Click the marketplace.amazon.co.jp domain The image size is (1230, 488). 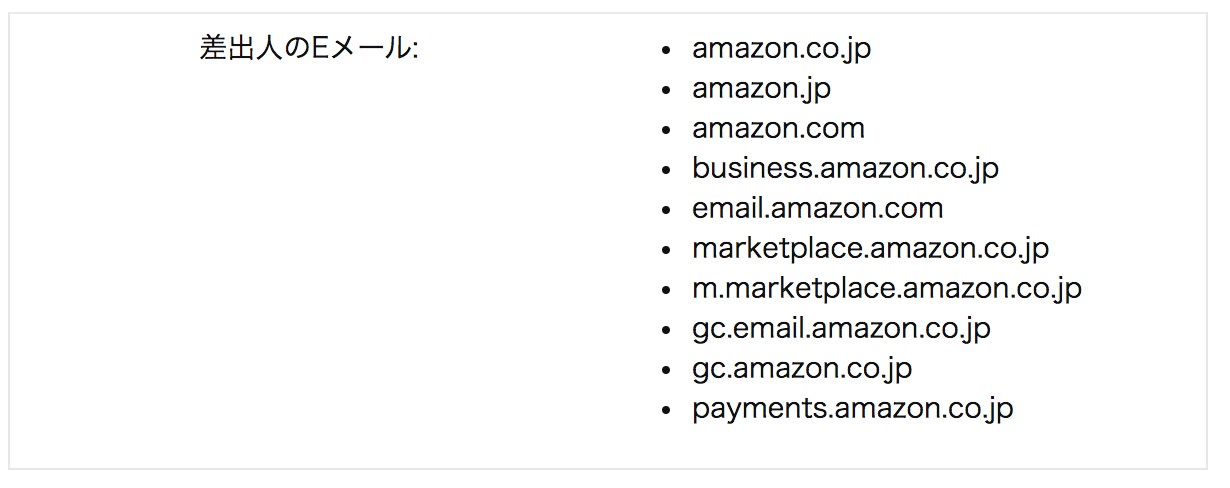(870, 248)
